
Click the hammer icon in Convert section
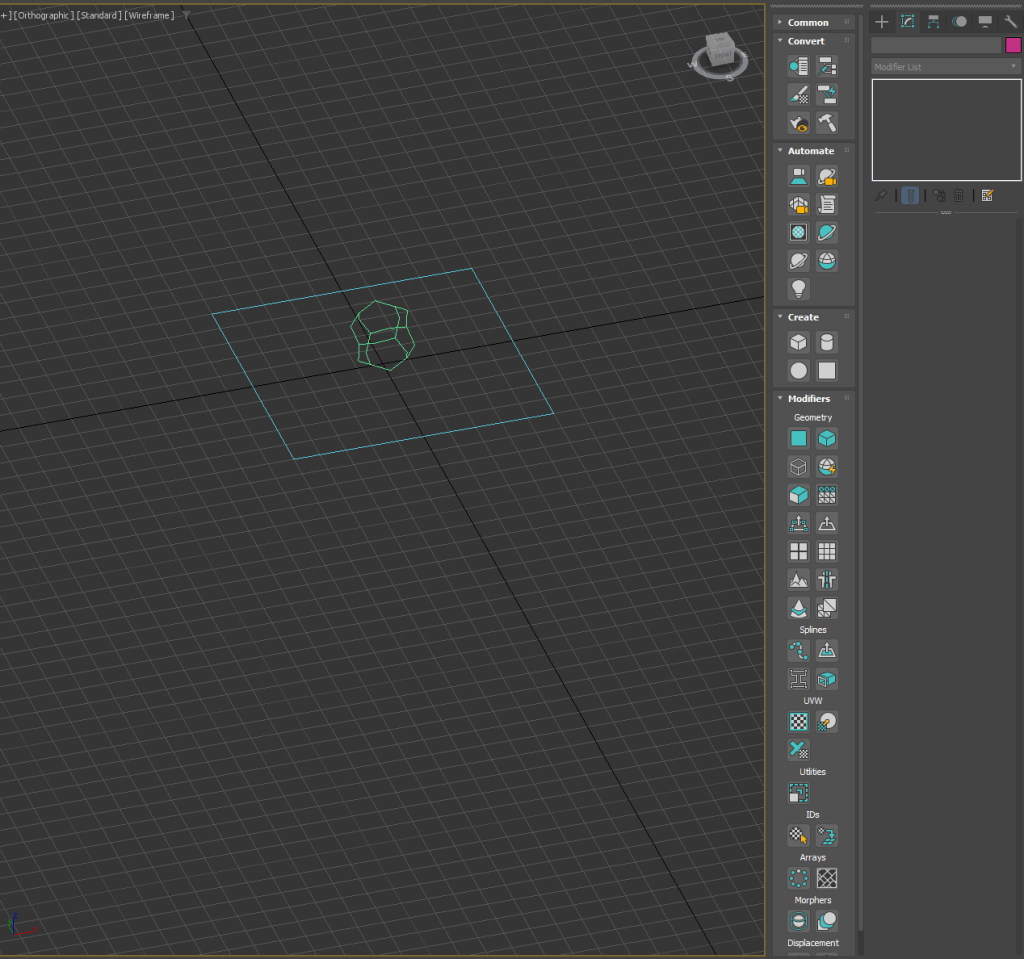(x=827, y=123)
